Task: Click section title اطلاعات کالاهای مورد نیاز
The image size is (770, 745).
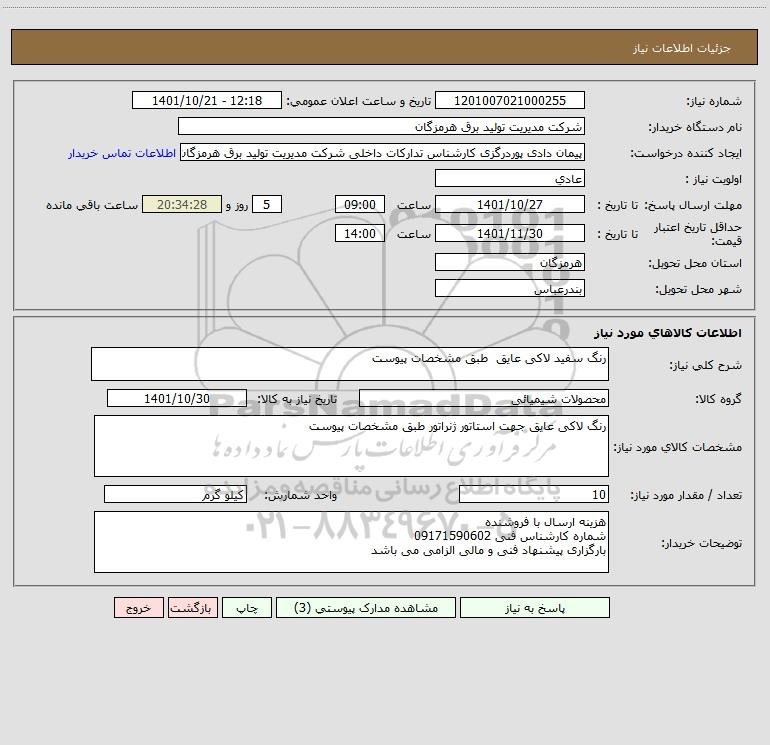Action: tap(667, 333)
